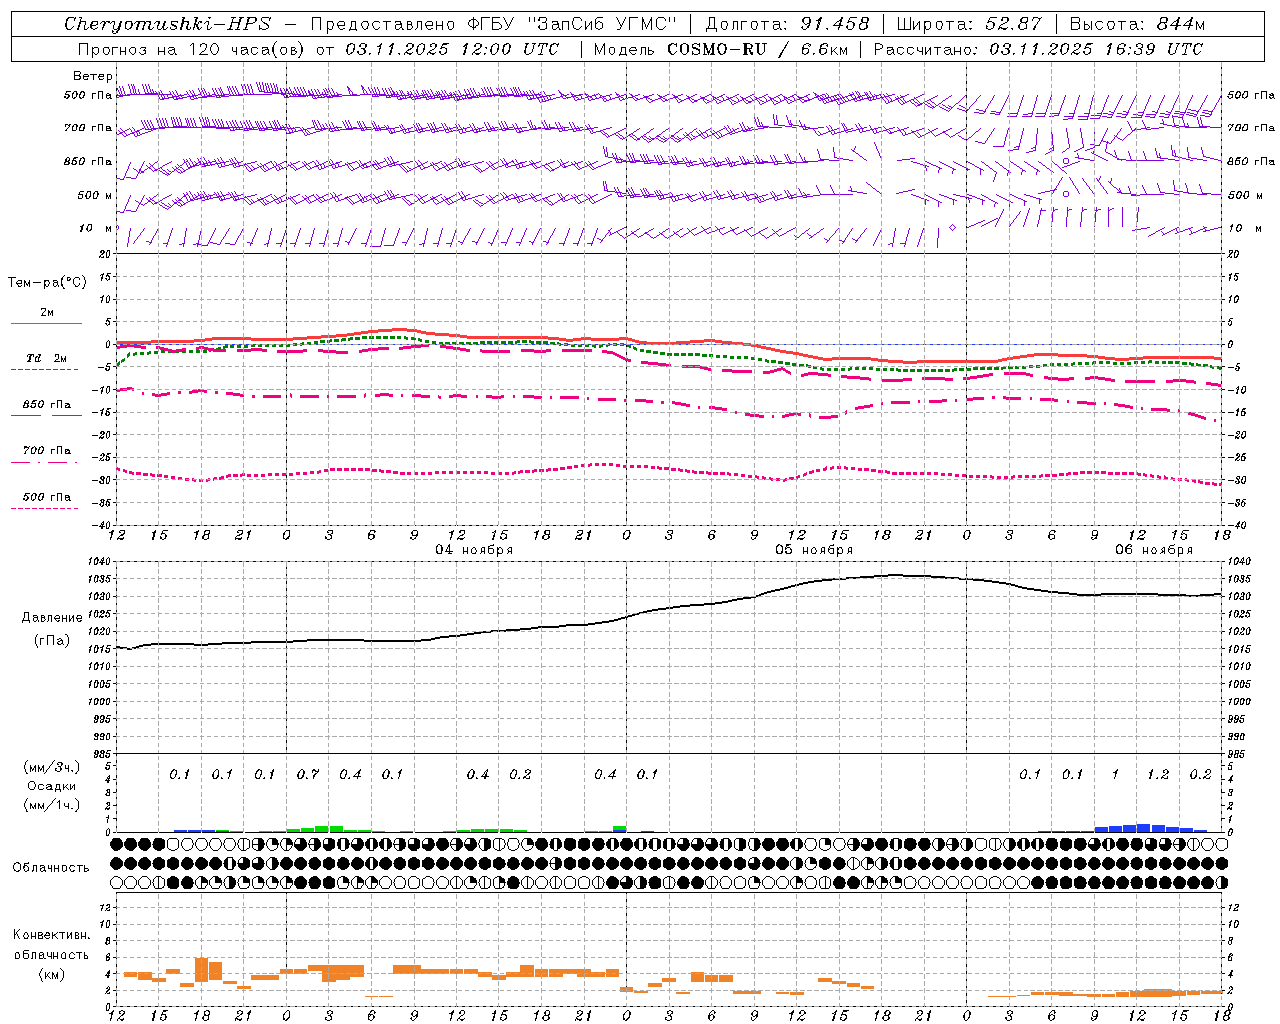Select the elevation text Высота: 844м
The width and height of the screenshot is (1280, 1024).
[x=1137, y=24]
